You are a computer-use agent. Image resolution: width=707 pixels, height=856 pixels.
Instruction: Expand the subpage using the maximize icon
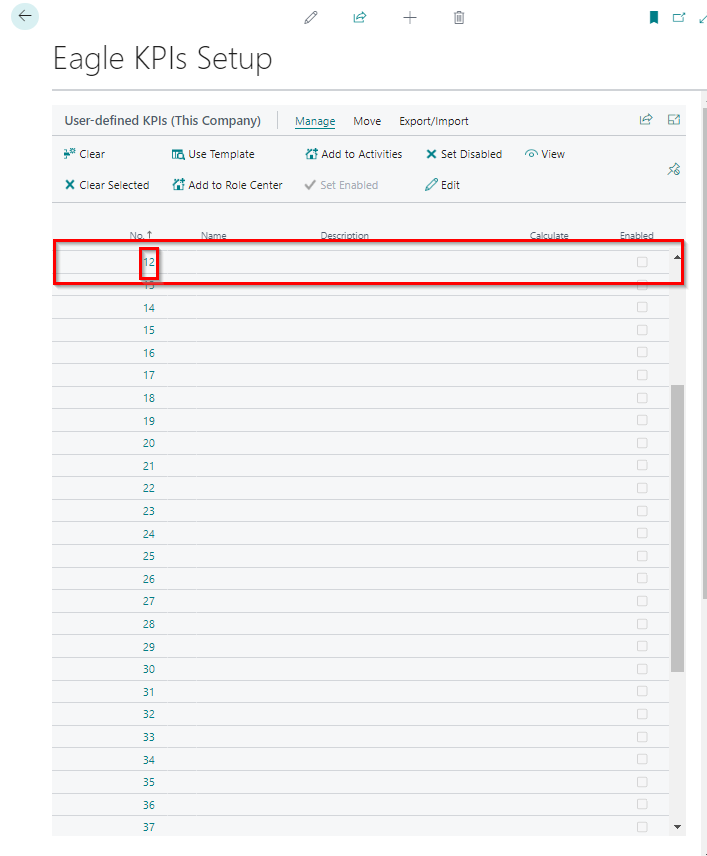(x=674, y=119)
